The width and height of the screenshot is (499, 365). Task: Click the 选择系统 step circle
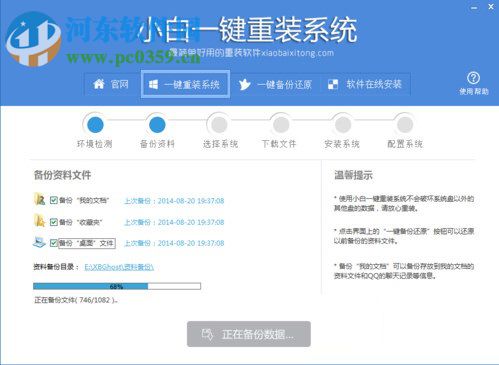click(219, 125)
